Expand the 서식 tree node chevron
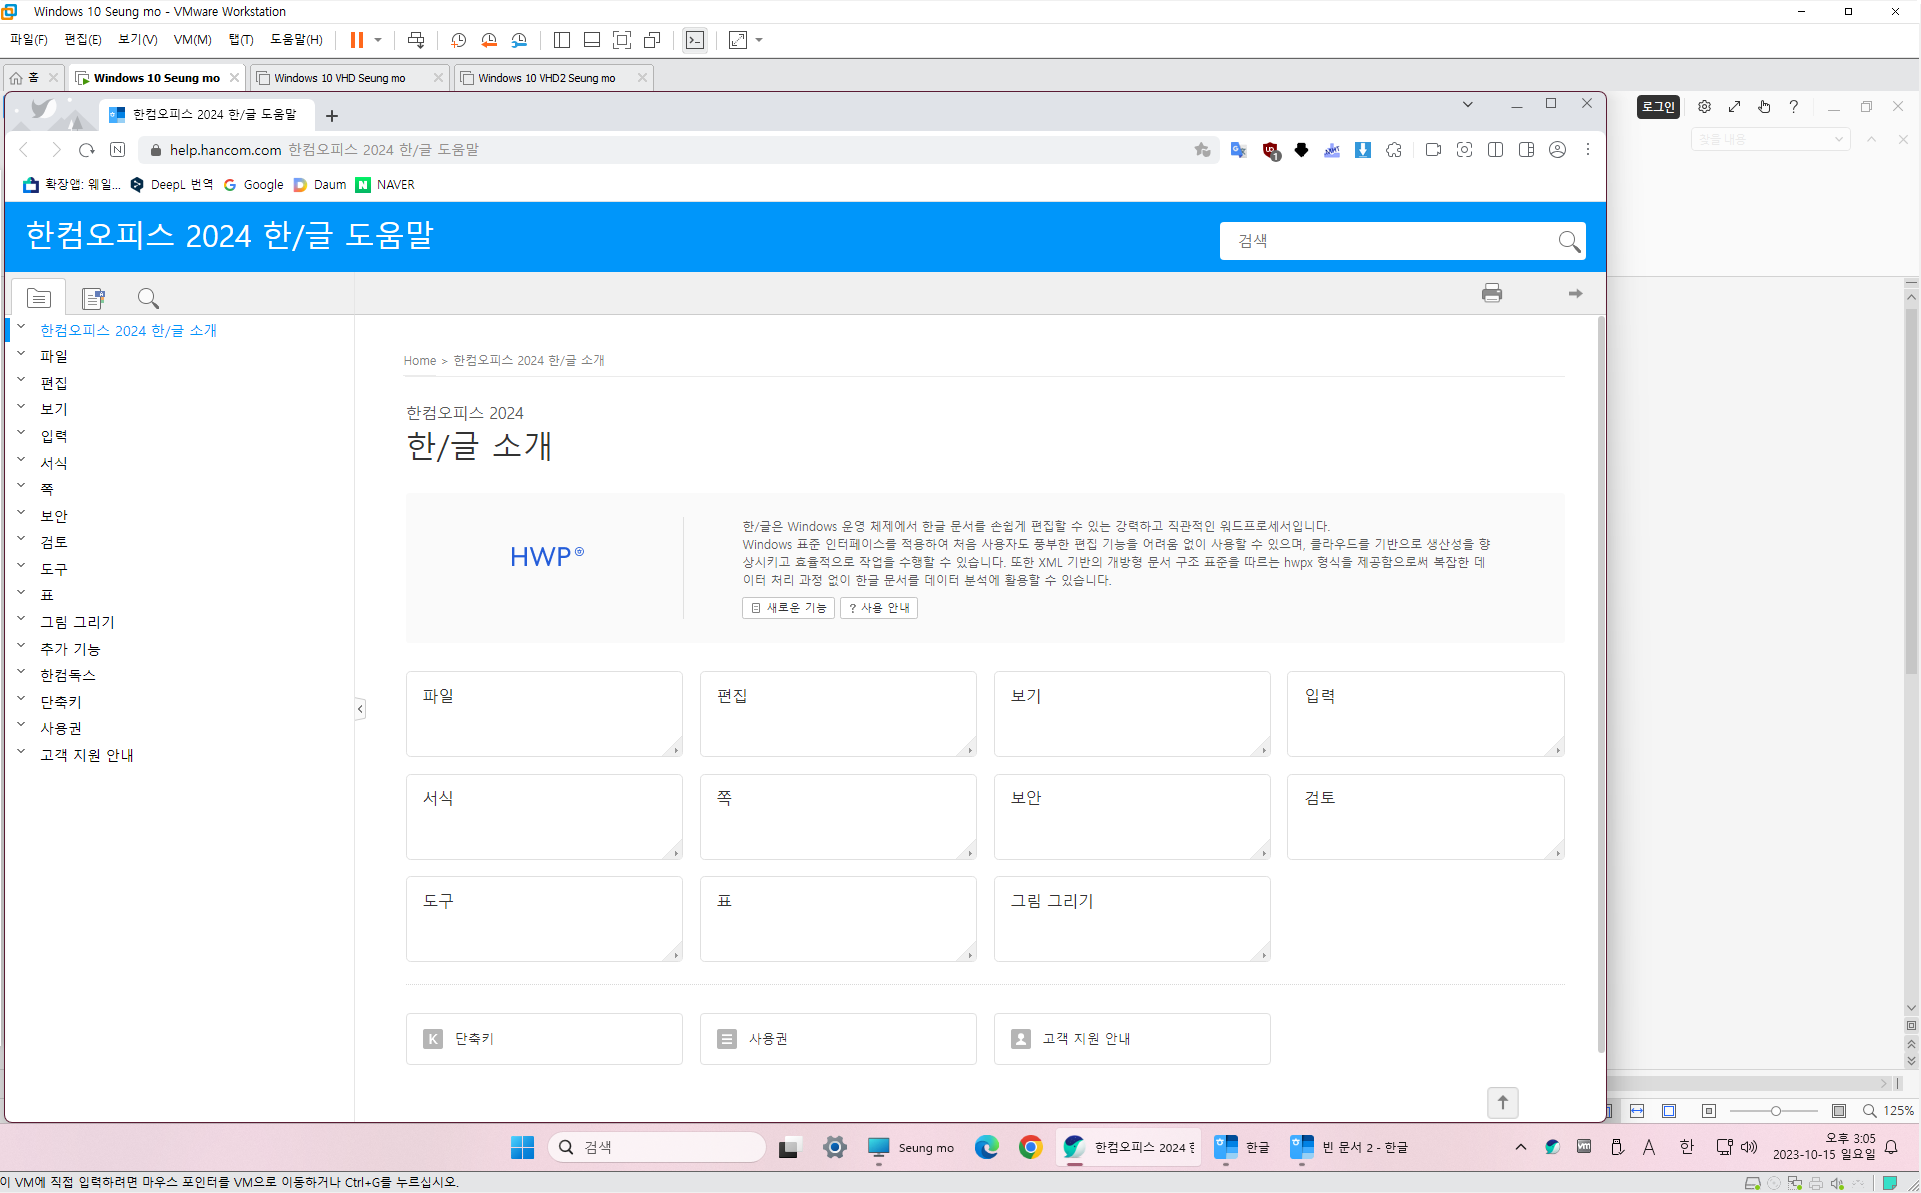Viewport: 1921px width, 1193px height. pyautogui.click(x=21, y=460)
